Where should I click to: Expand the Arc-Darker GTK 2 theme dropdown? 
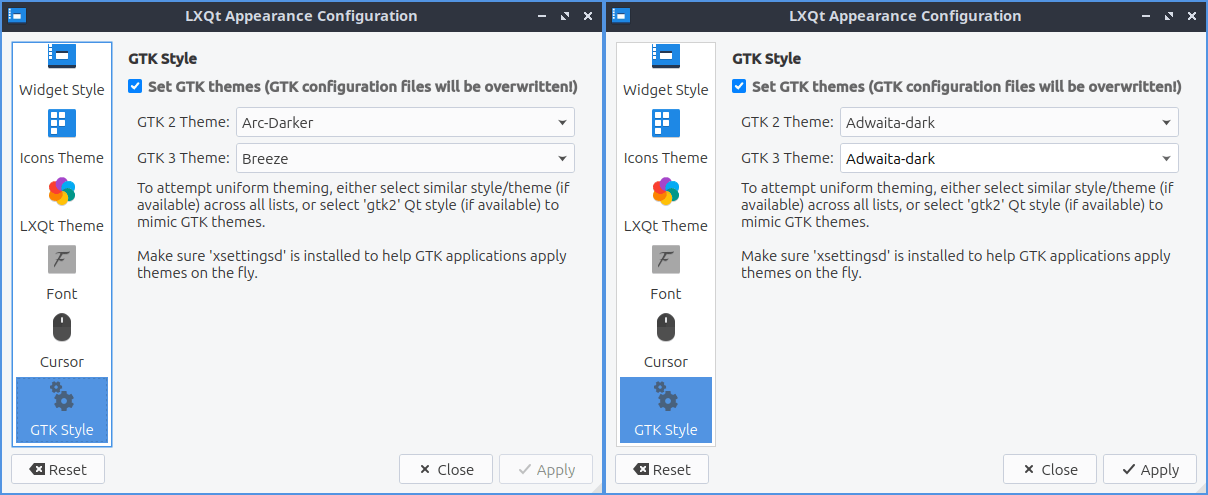click(x=405, y=123)
